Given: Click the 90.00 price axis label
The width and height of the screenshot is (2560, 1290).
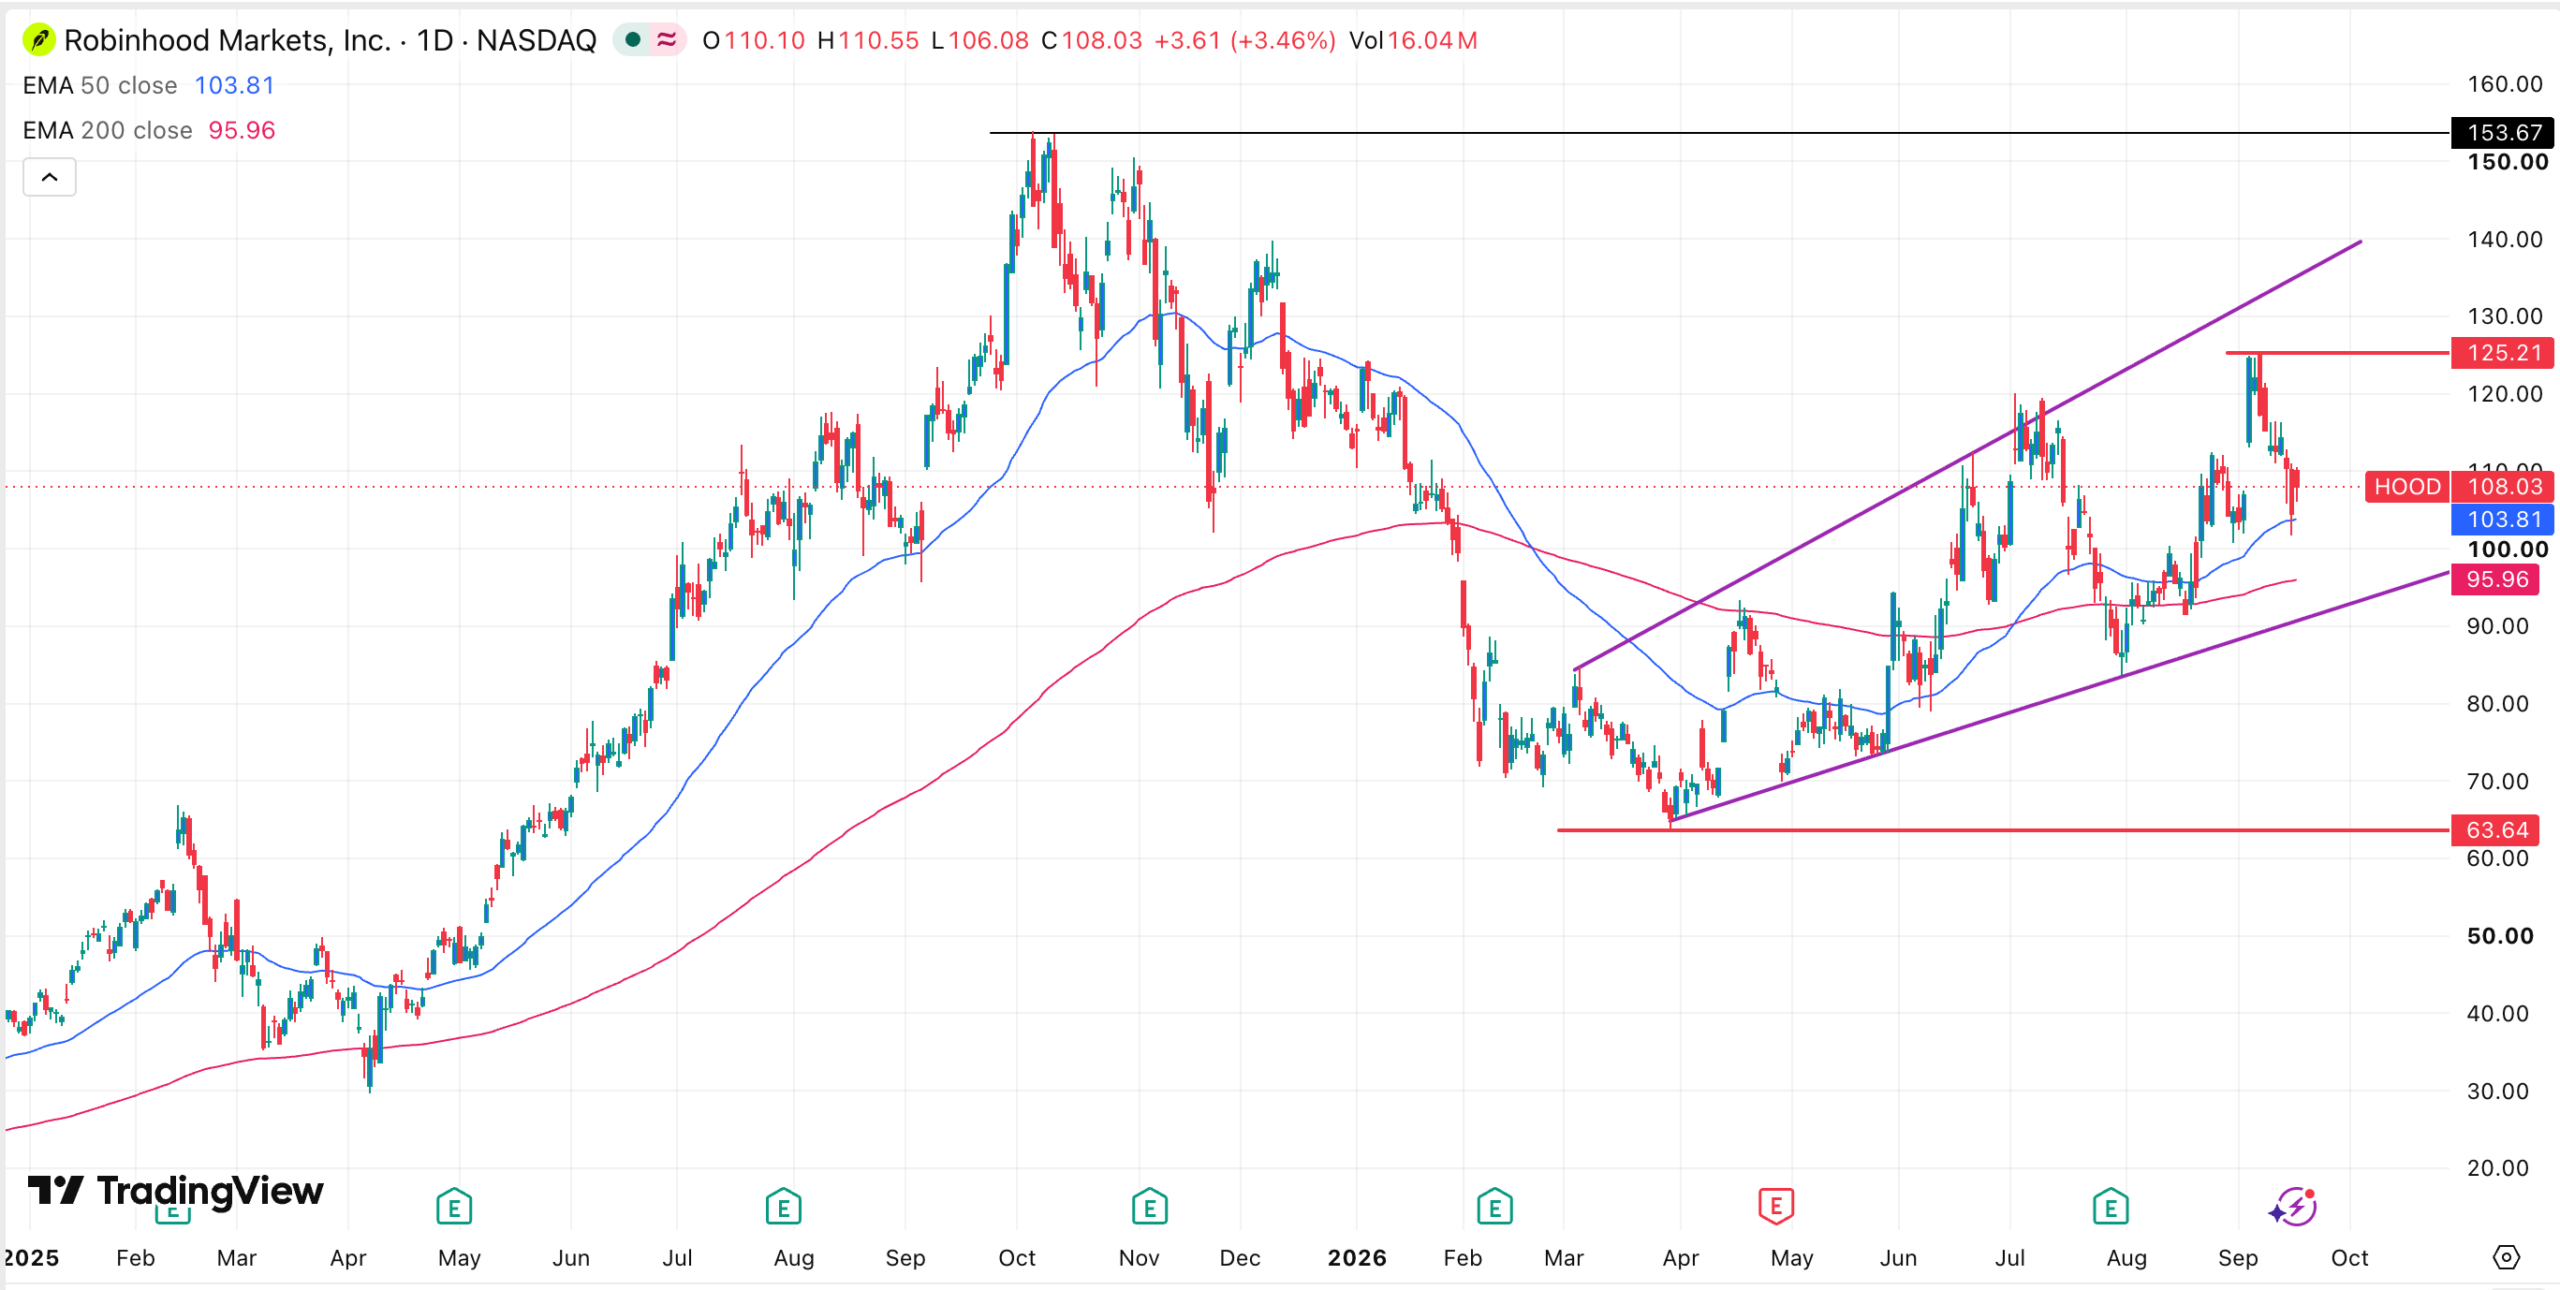Looking at the screenshot, I should pos(2498,626).
